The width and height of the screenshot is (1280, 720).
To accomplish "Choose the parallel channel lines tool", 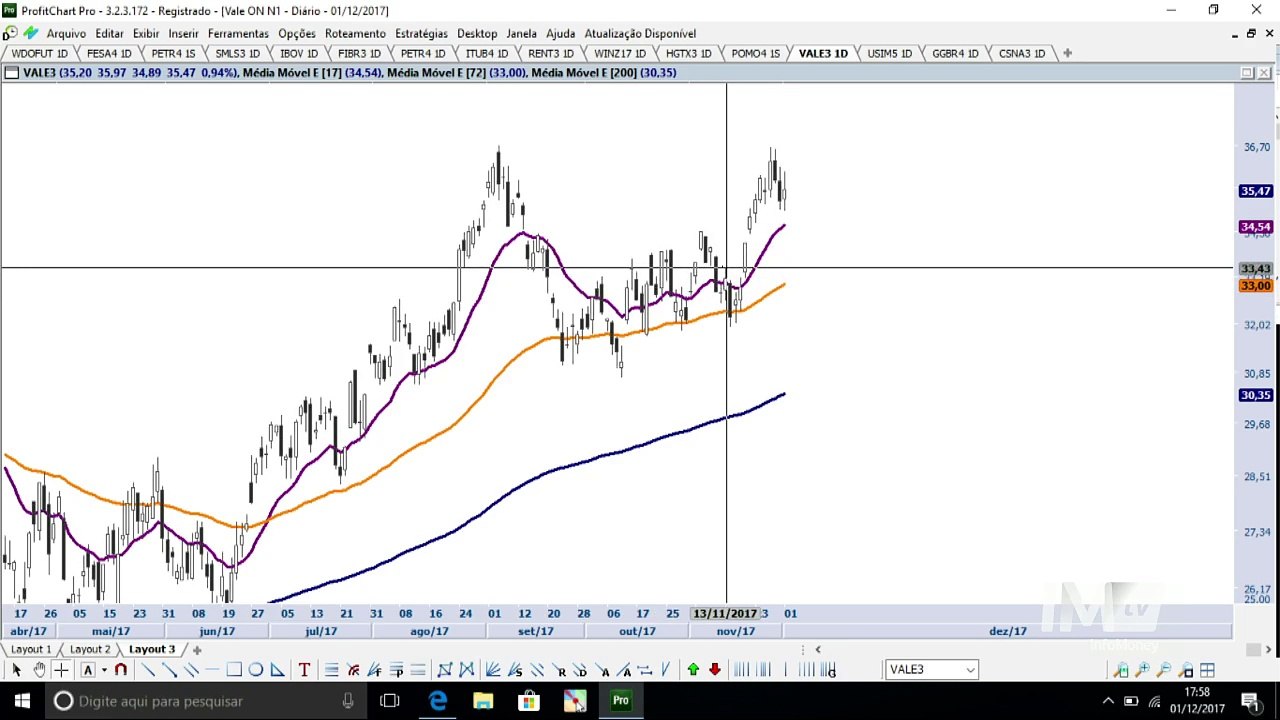I will point(190,670).
